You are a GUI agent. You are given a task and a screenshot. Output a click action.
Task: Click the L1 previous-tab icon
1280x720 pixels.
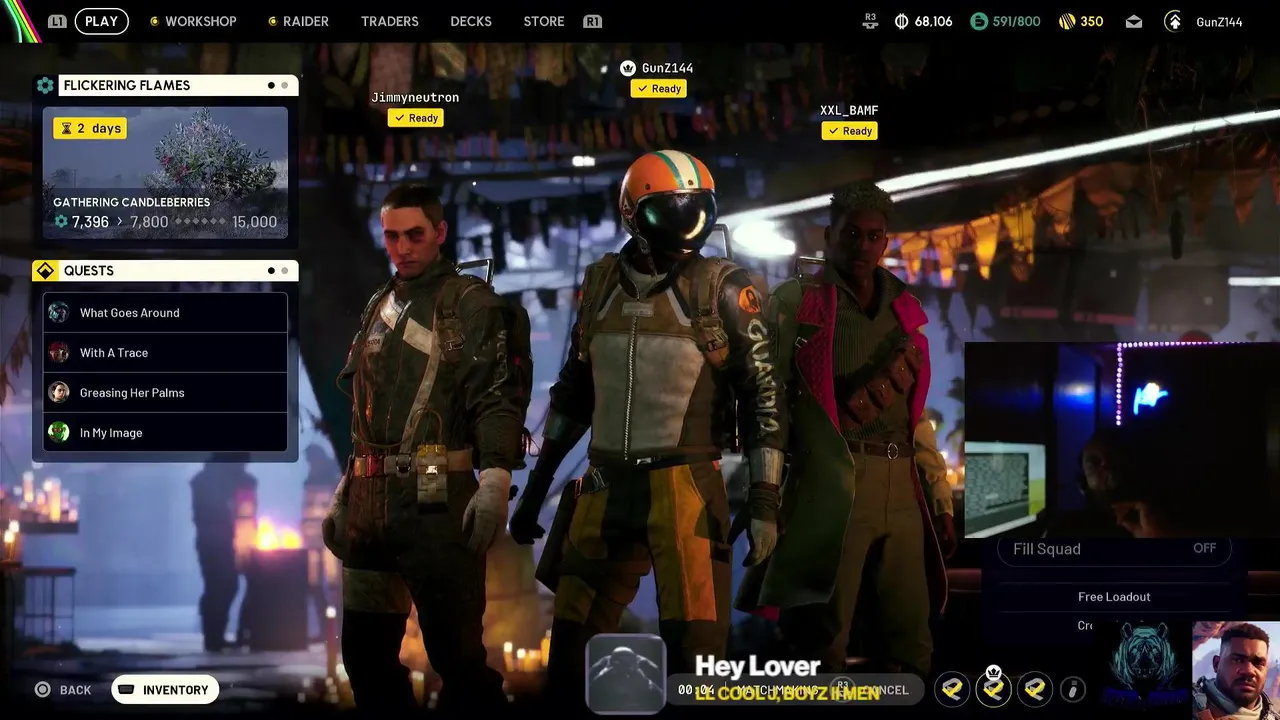click(57, 21)
